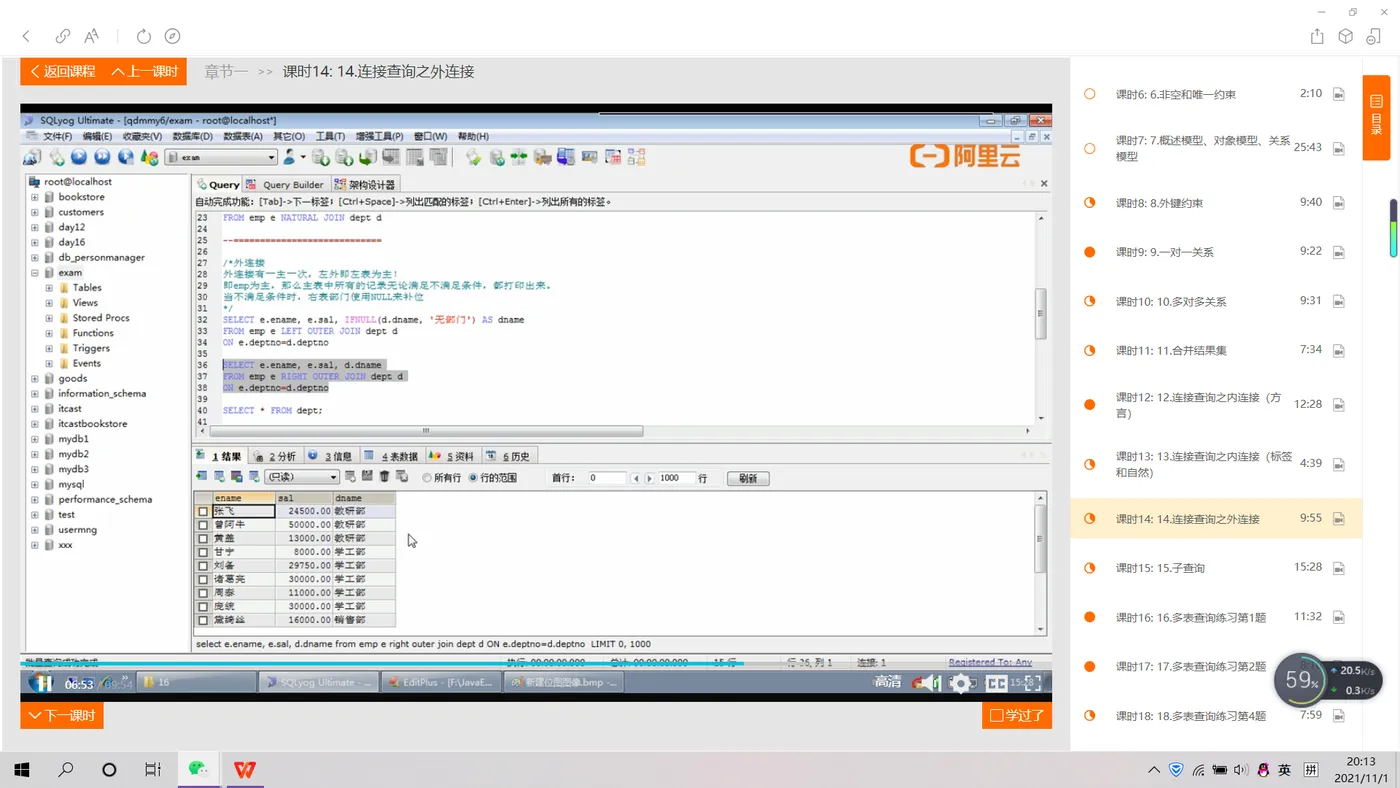Click delete trash icon in result toolbar
This screenshot has height=788, width=1400.
pos(384,477)
